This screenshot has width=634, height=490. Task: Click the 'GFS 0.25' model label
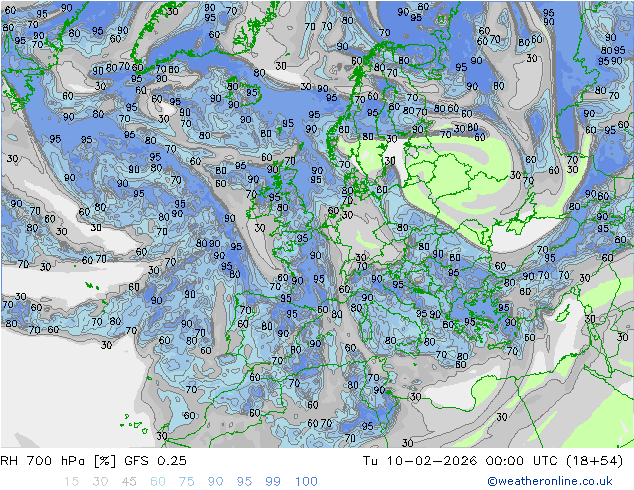tap(155, 460)
